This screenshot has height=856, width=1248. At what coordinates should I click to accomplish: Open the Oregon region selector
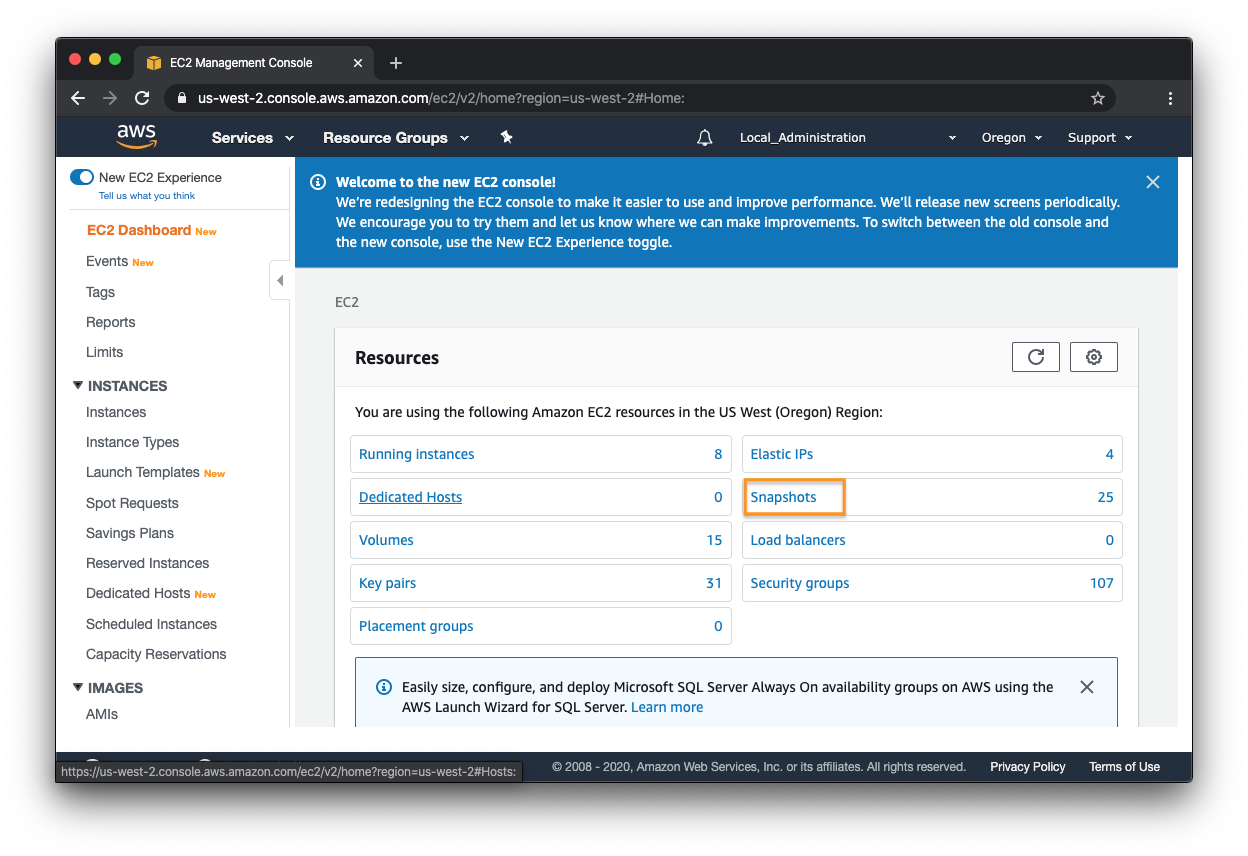tap(1012, 138)
